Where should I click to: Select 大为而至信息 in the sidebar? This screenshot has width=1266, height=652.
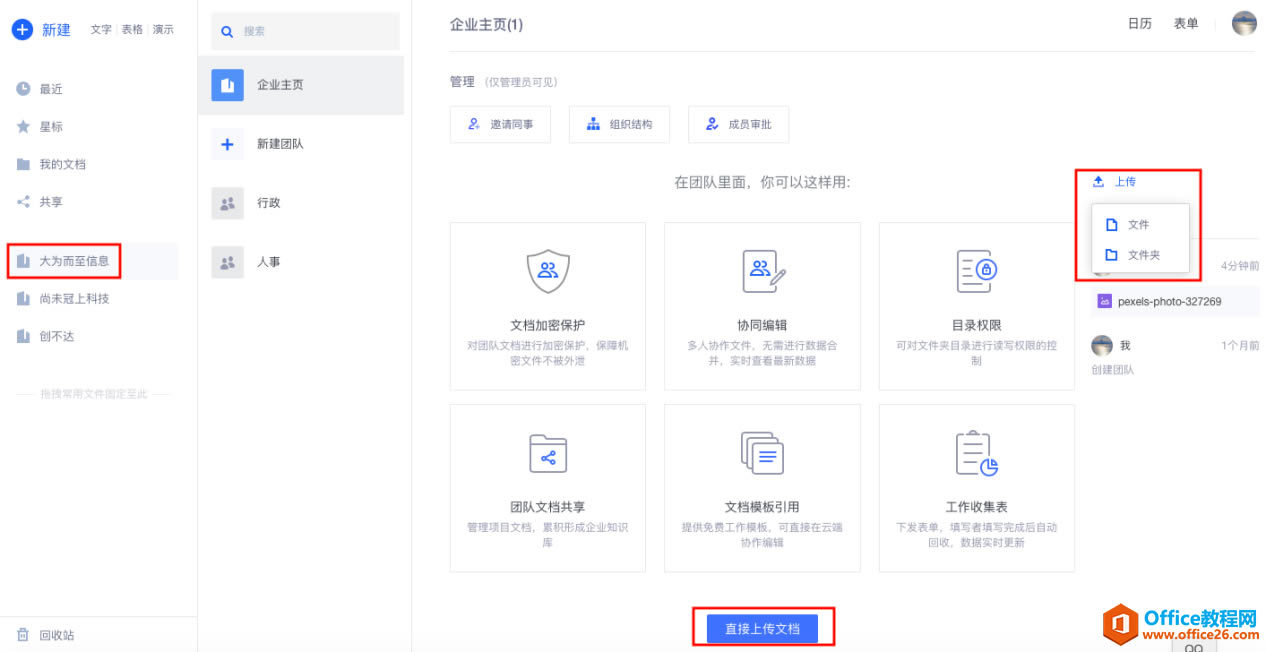point(74,261)
